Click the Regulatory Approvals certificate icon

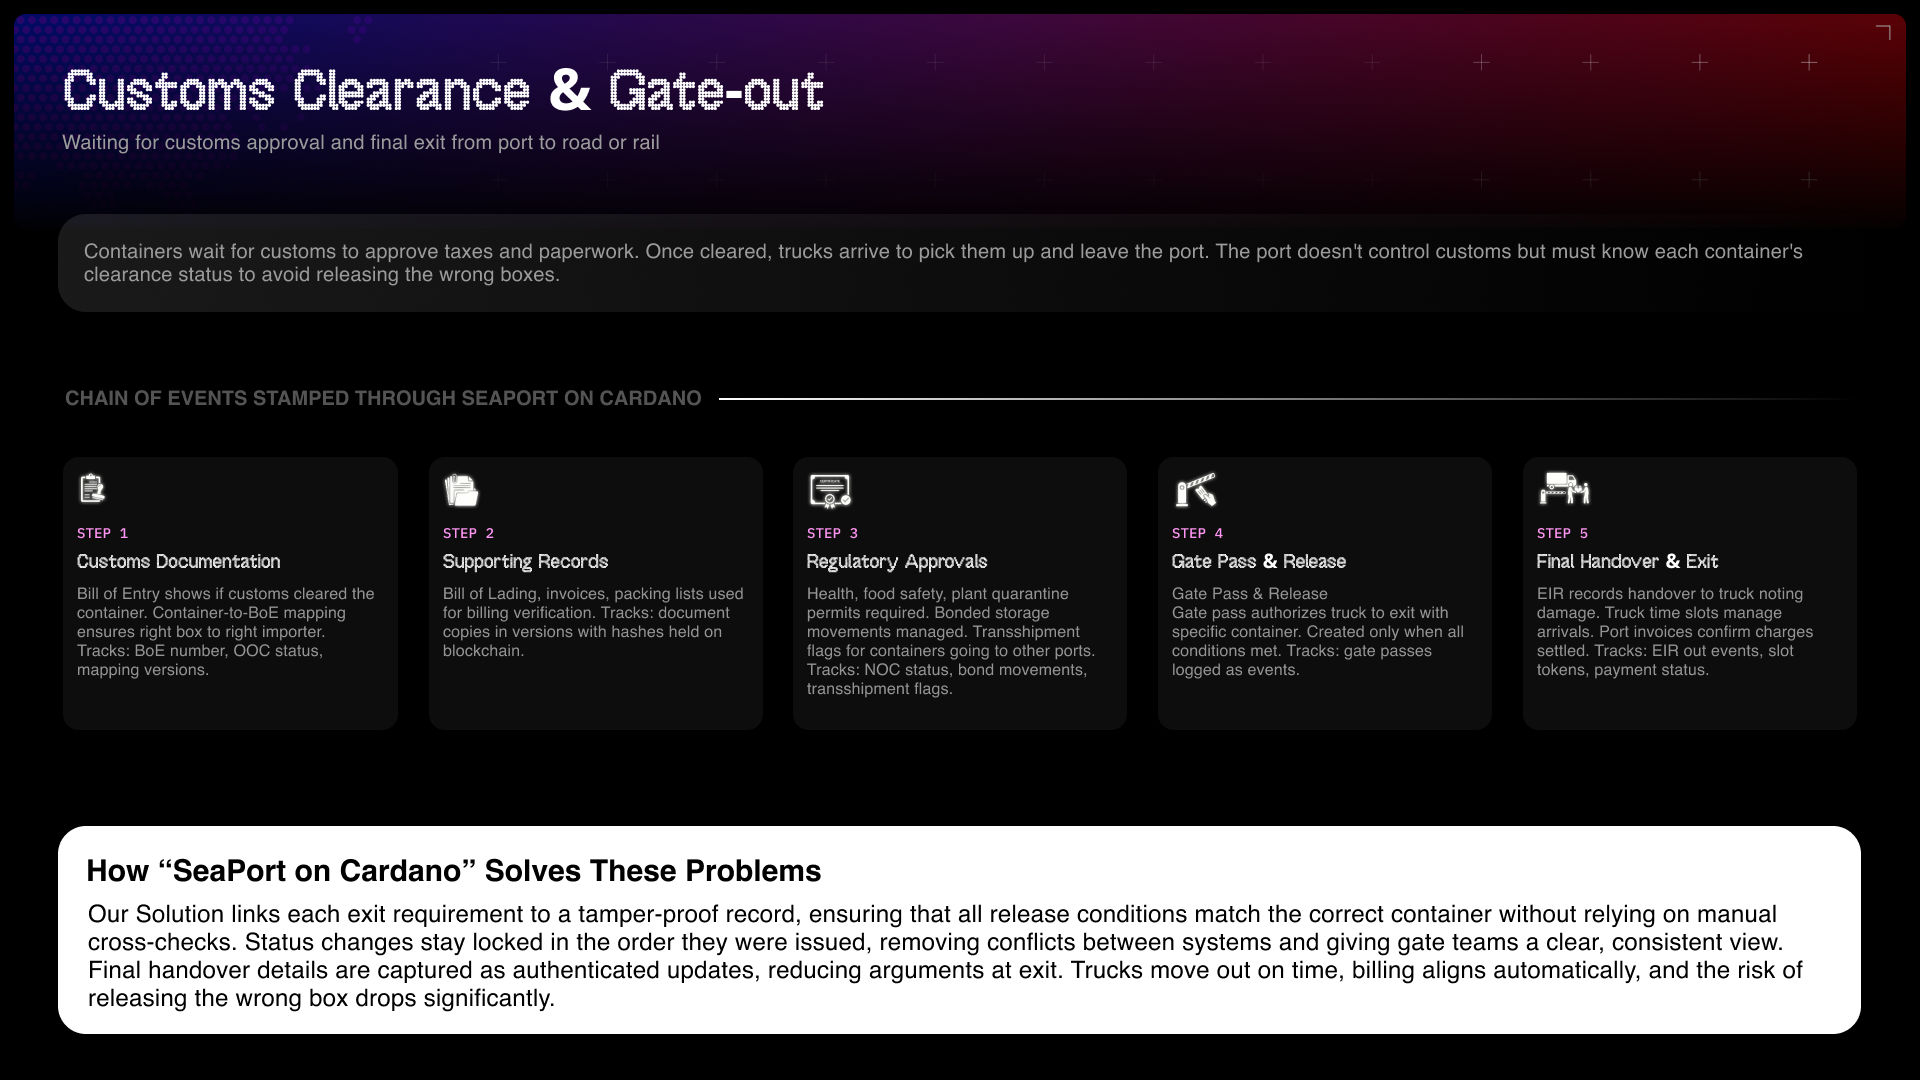pyautogui.click(x=829, y=490)
